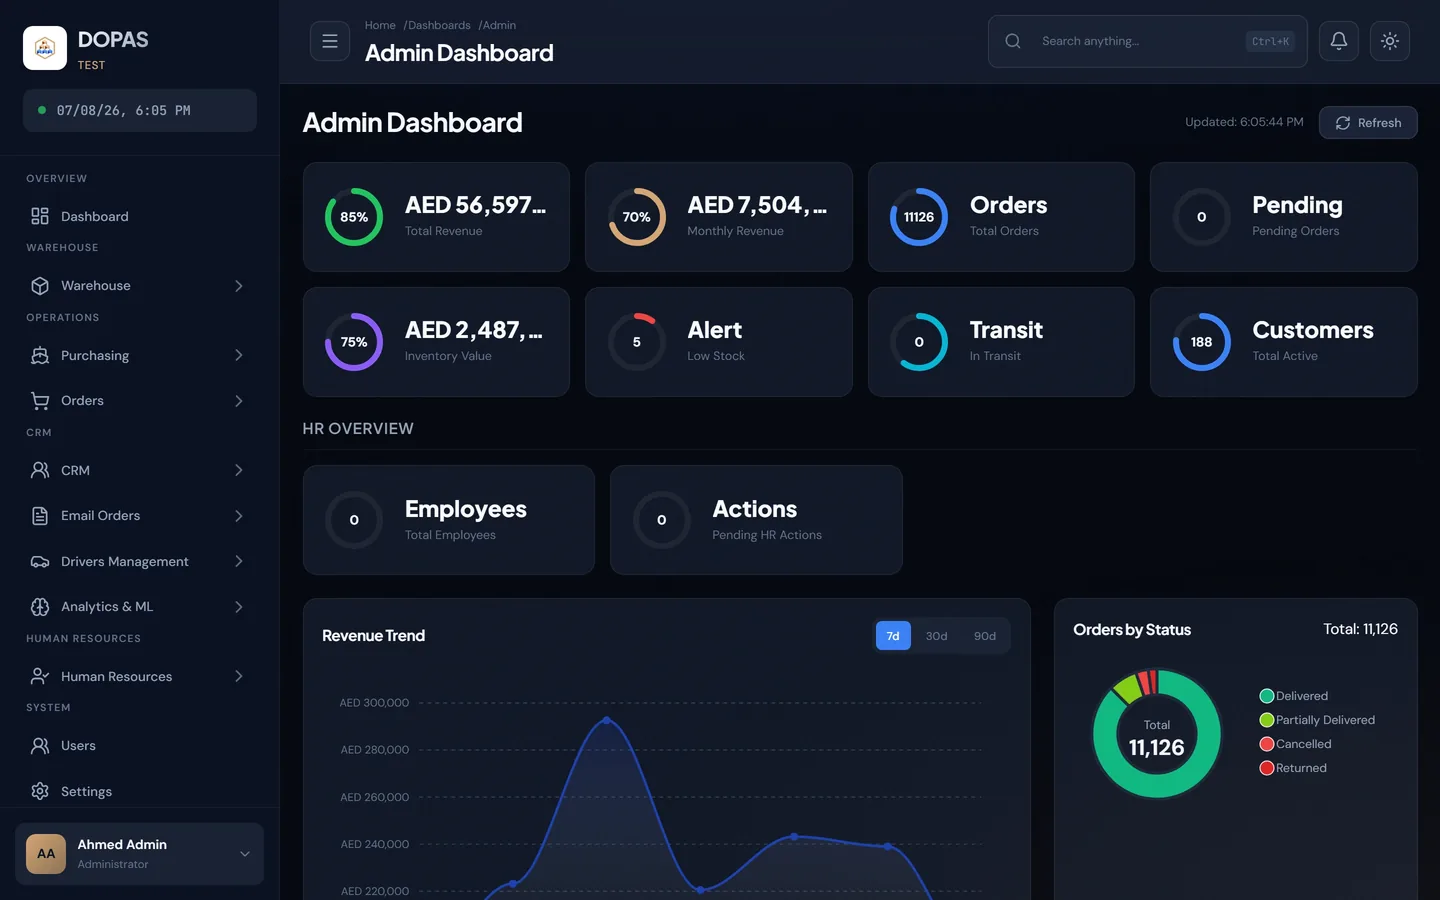The image size is (1440, 900).
Task: Click the Revenue Trend peak data point
Action: click(x=606, y=720)
